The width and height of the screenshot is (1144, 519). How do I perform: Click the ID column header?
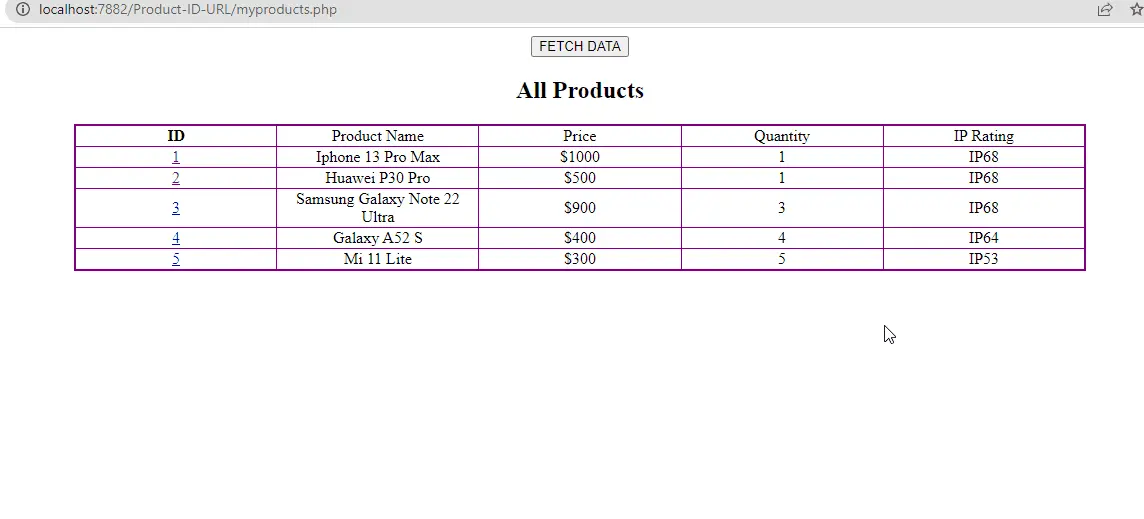click(x=176, y=136)
